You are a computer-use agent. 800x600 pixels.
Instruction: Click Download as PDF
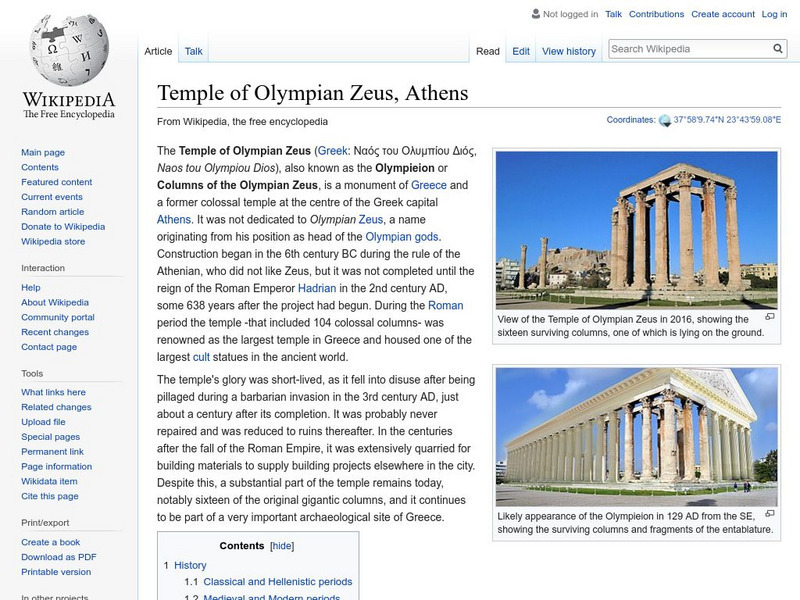59,557
